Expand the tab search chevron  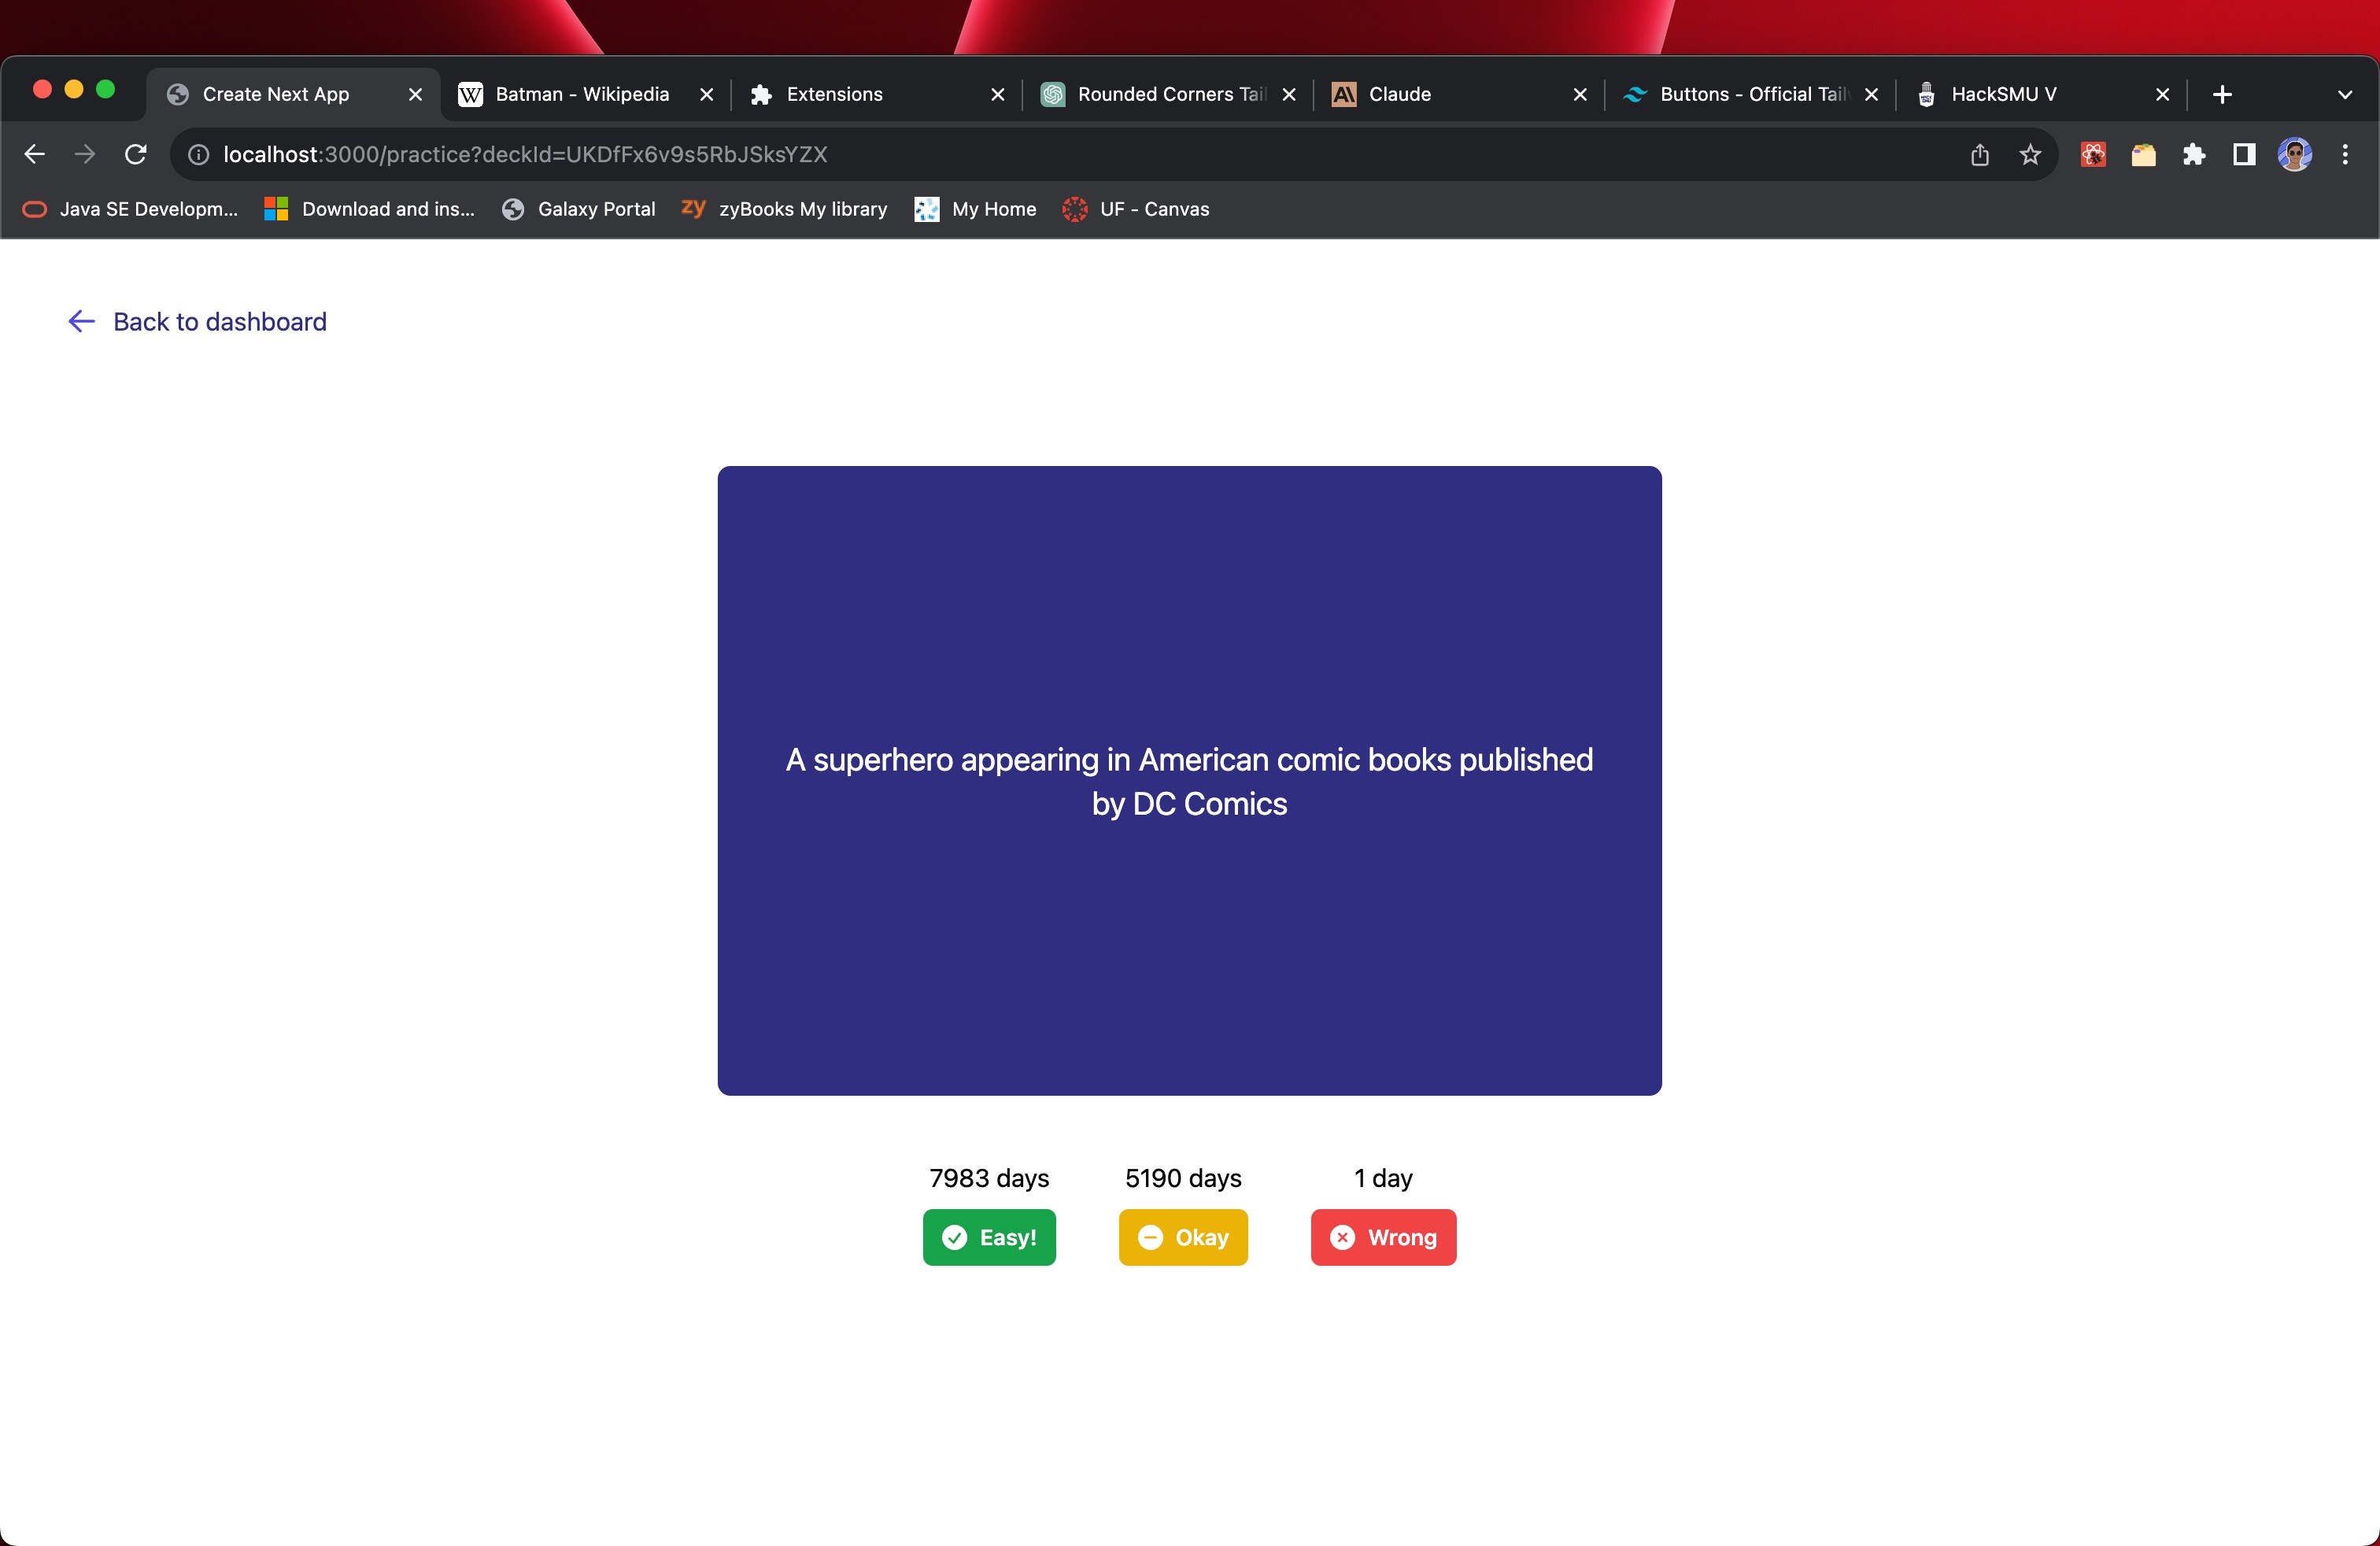tap(2344, 94)
